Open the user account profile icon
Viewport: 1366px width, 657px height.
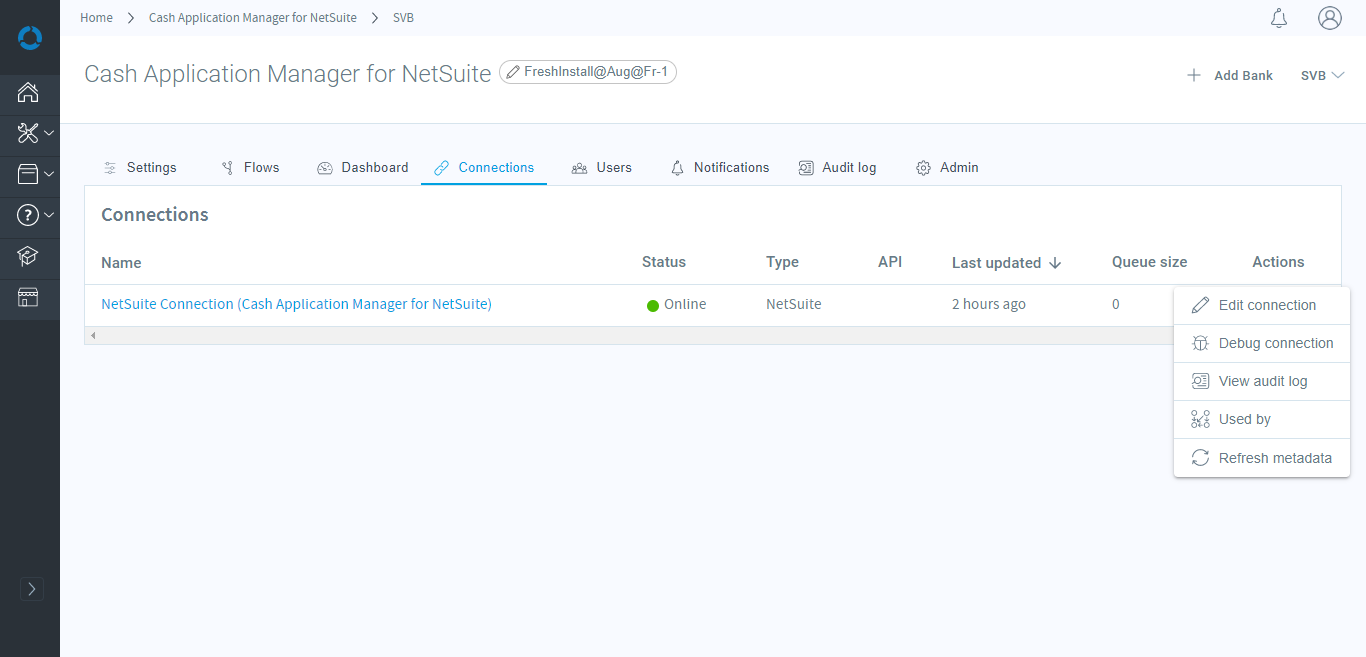point(1329,18)
